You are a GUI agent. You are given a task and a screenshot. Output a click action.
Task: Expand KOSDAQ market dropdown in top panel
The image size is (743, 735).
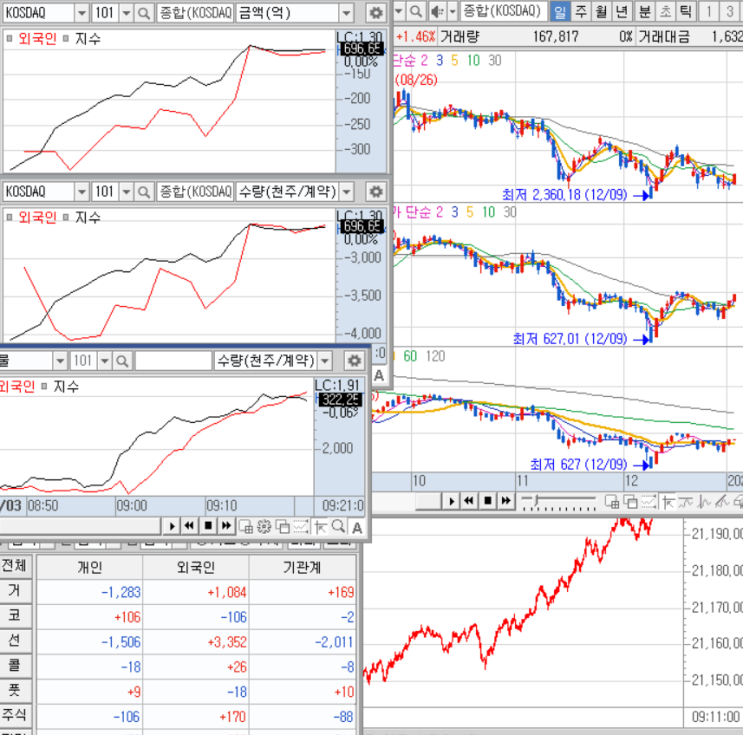pos(82,13)
